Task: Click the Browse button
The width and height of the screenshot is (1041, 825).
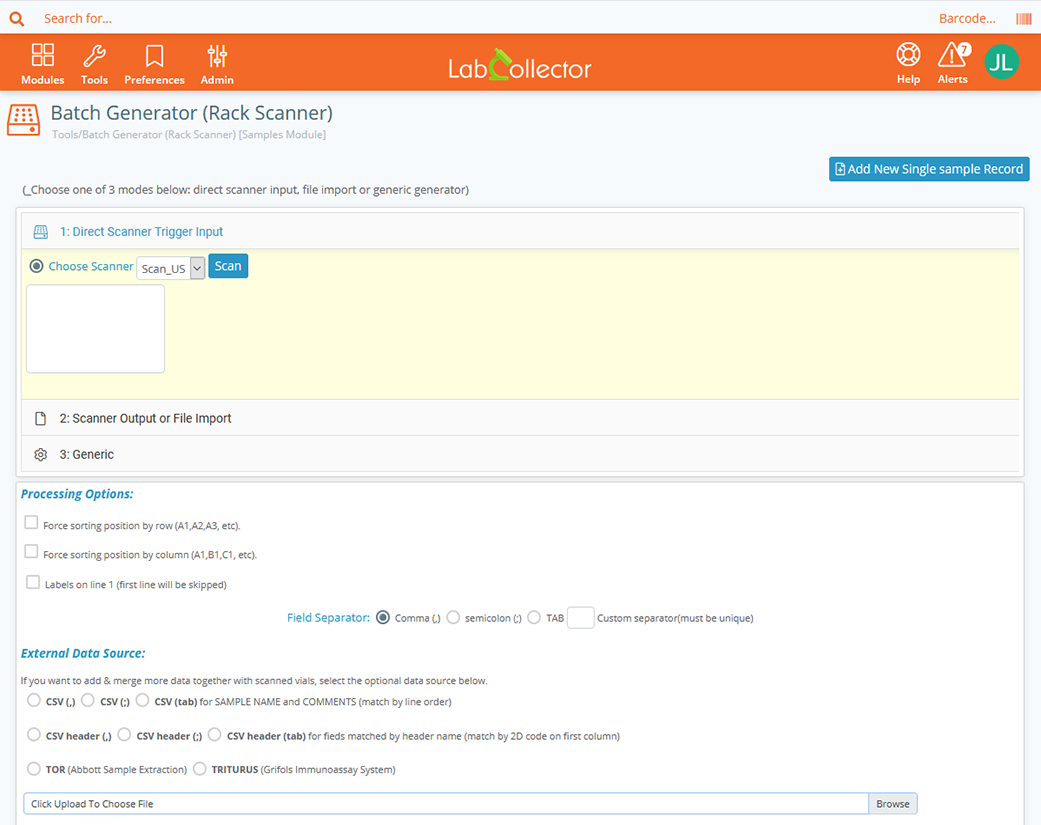Action: point(893,804)
